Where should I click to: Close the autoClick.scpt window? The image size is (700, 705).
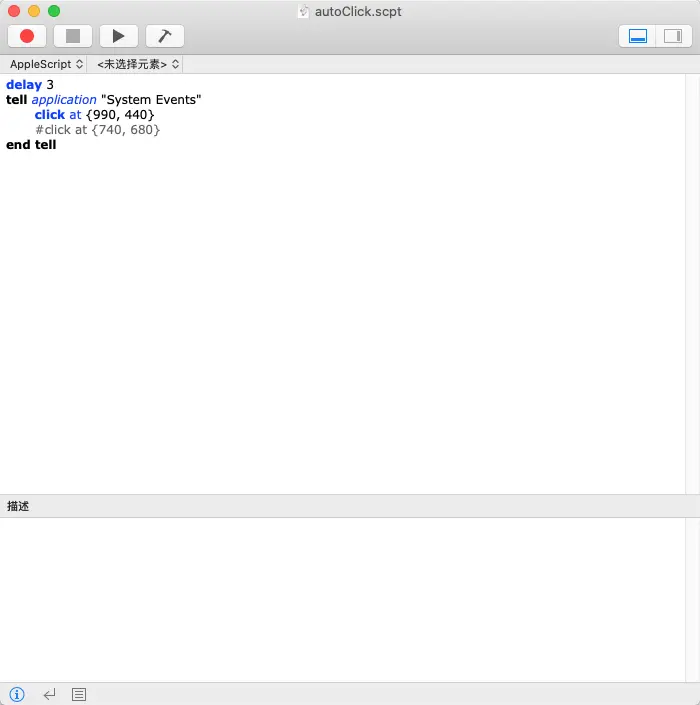tap(14, 11)
